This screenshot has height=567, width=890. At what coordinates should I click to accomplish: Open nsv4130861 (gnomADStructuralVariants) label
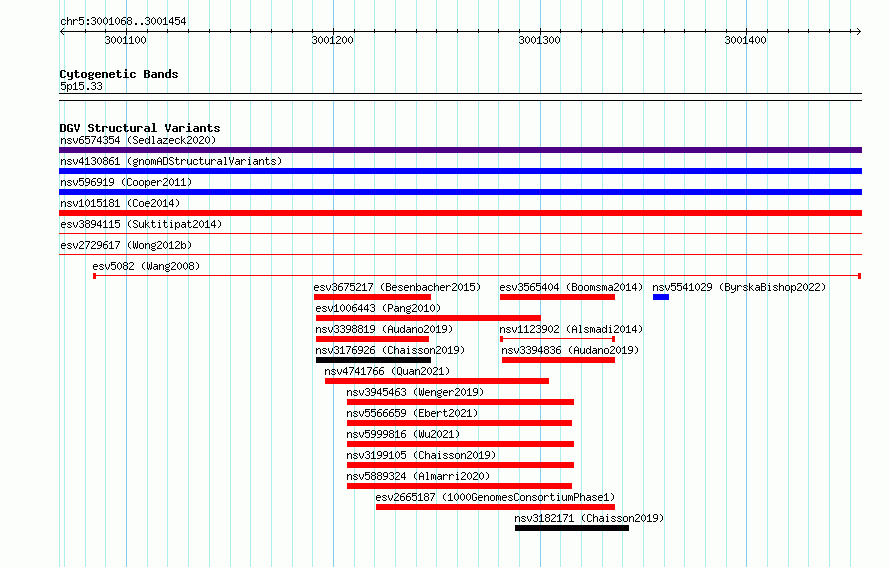[171, 161]
